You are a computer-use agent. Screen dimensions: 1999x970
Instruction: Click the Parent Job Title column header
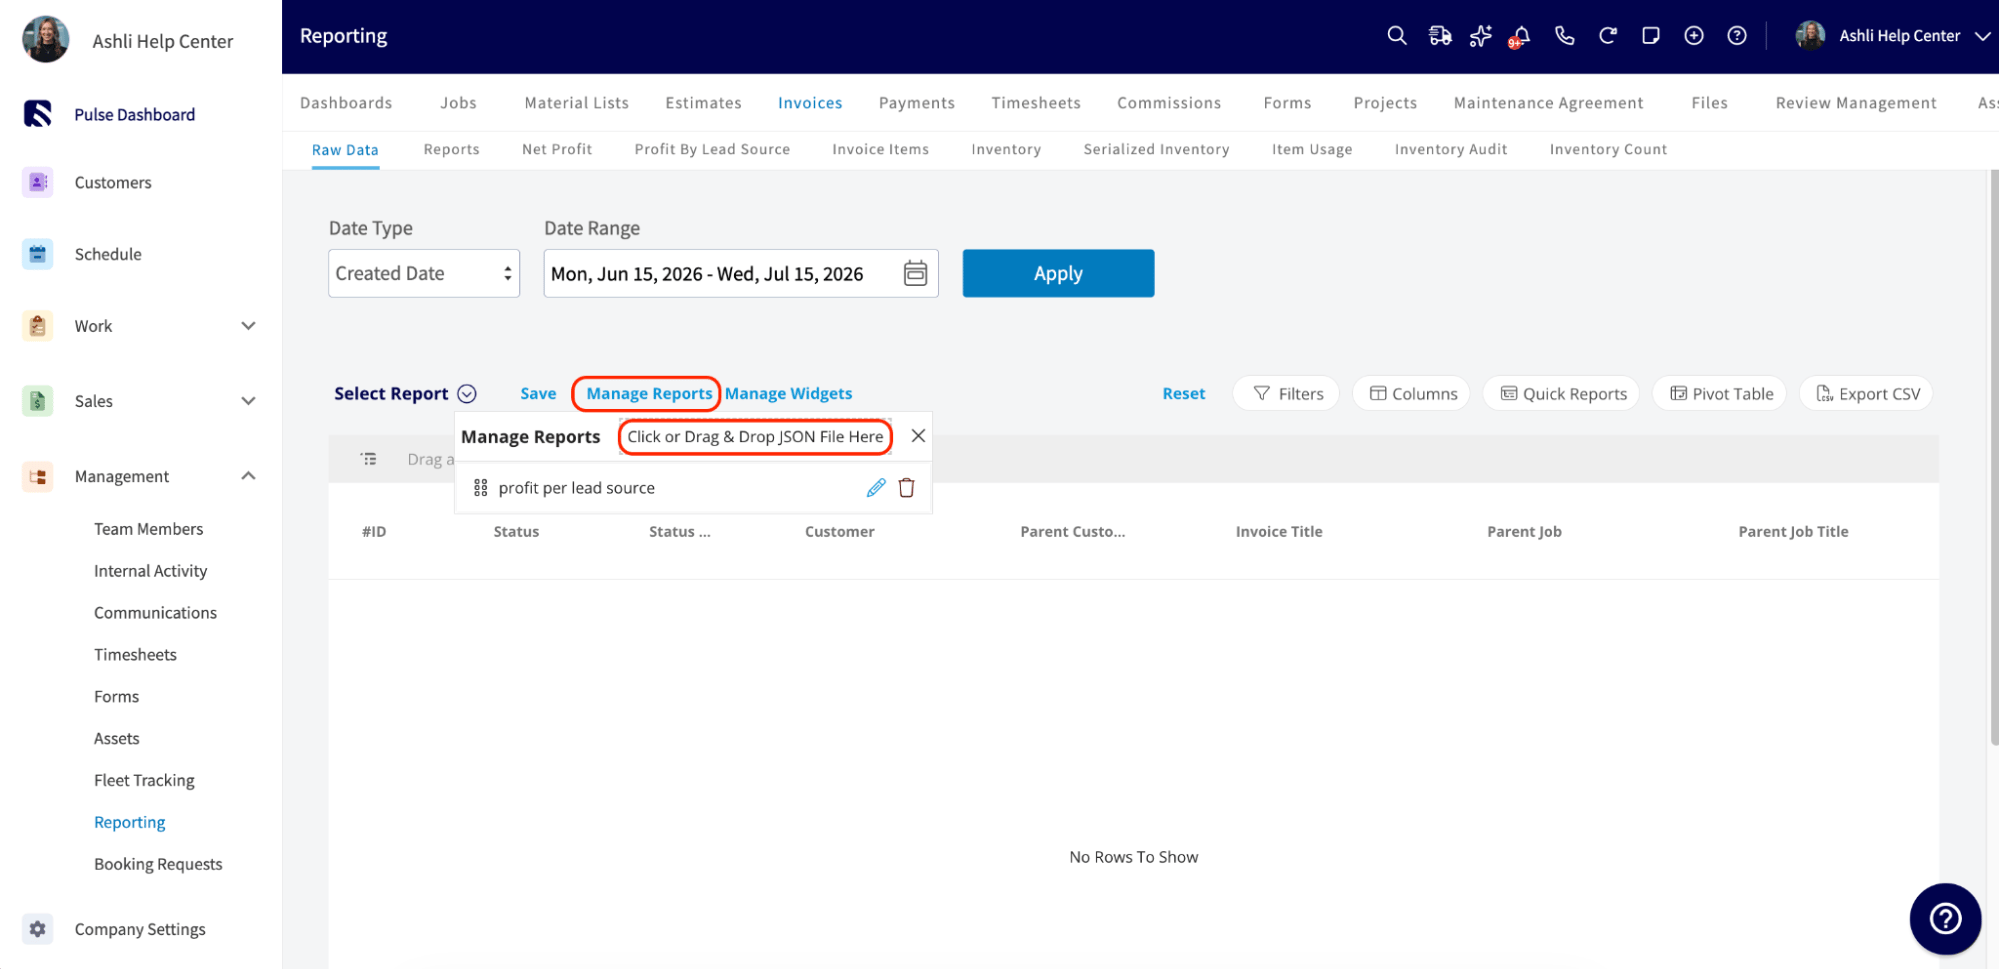coord(1793,532)
